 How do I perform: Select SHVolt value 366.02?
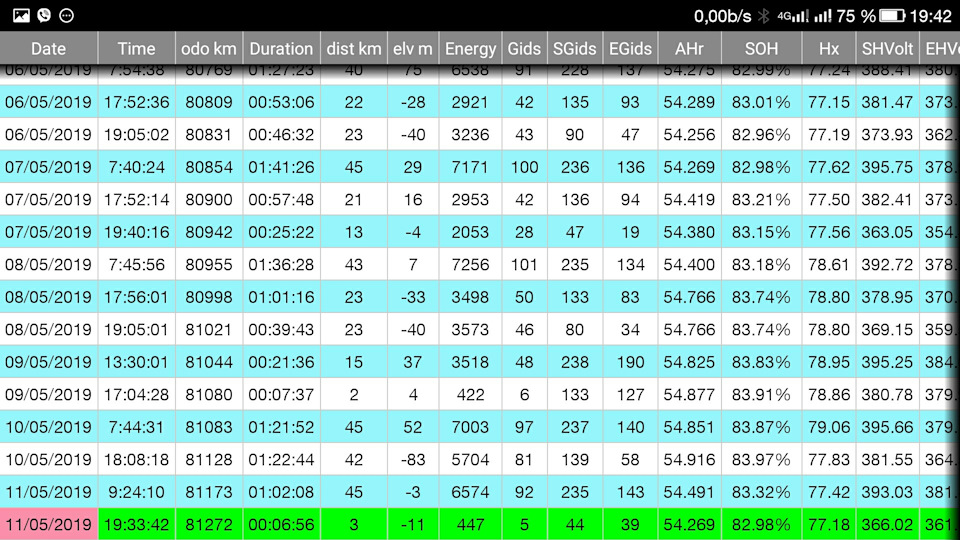(x=887, y=525)
